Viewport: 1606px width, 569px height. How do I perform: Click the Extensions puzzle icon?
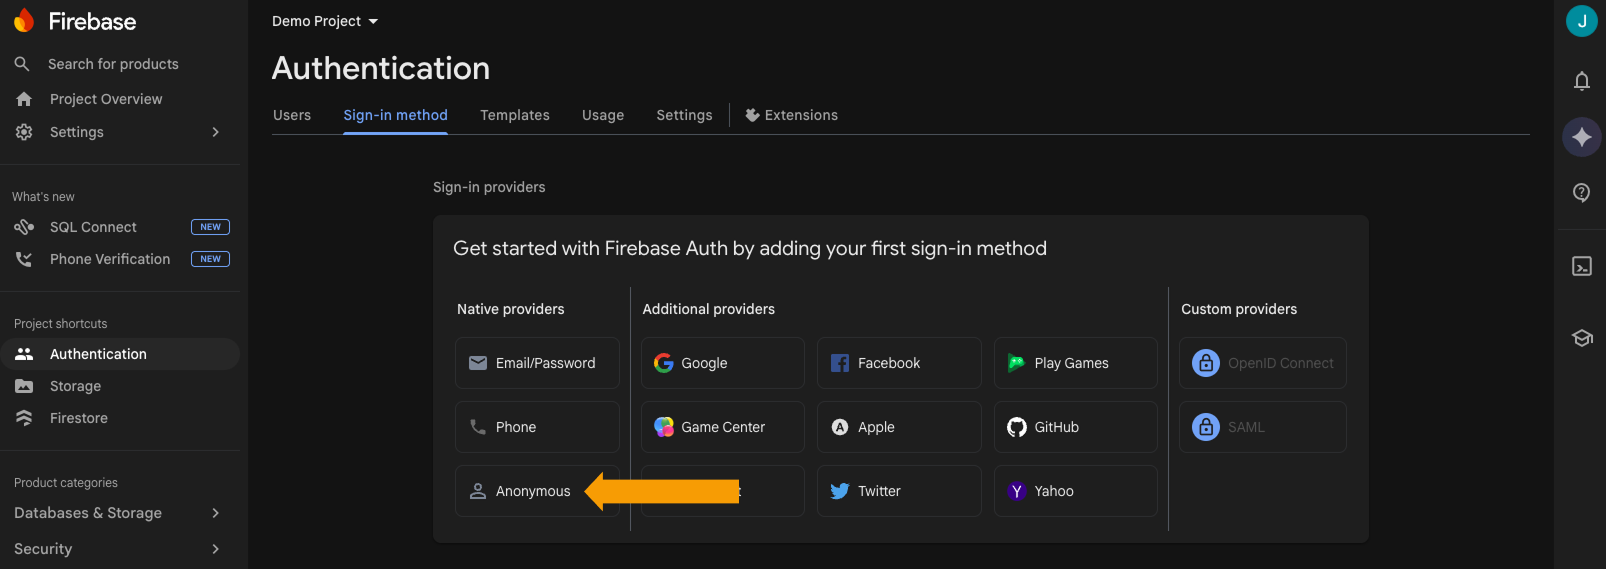click(752, 115)
